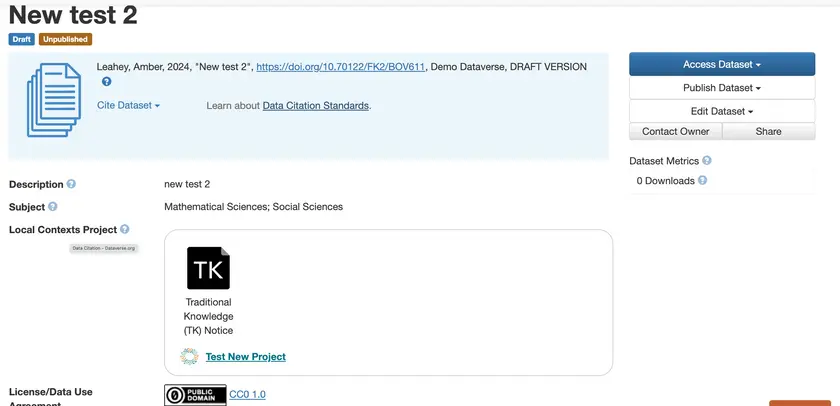Click the Traditional Knowledge TK Notice icon
This screenshot has height=406, width=840.
click(x=208, y=268)
